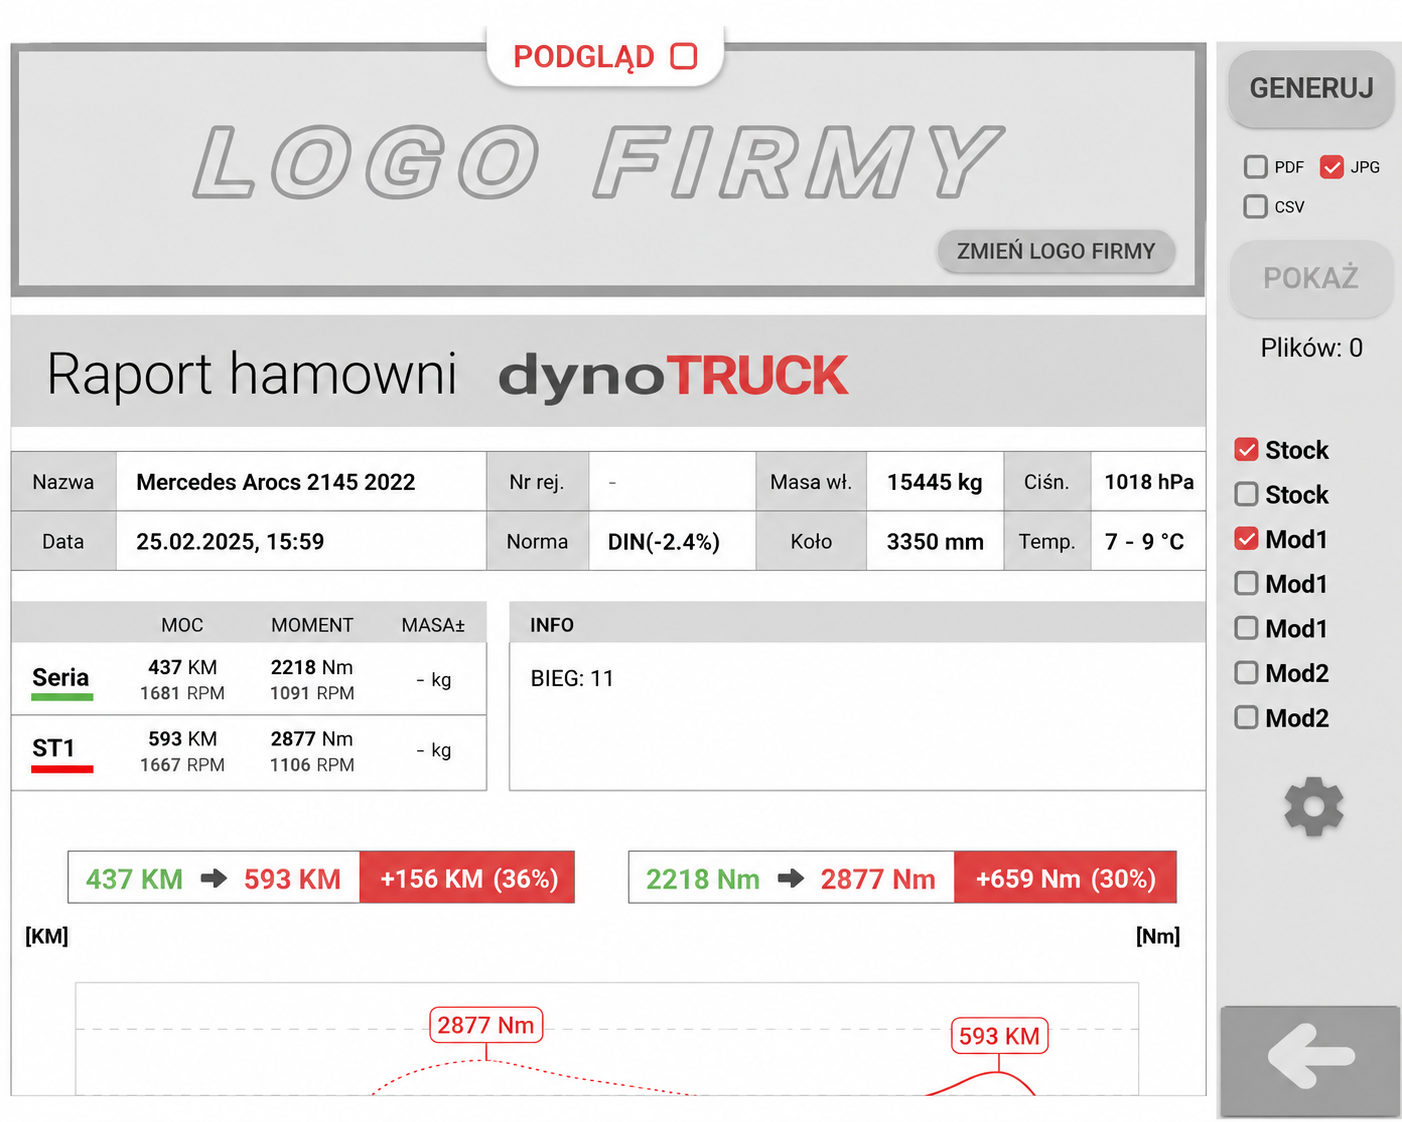This screenshot has height=1122, width=1402.
Task: Click red '593 KM' in the power summary
Action: (x=292, y=879)
